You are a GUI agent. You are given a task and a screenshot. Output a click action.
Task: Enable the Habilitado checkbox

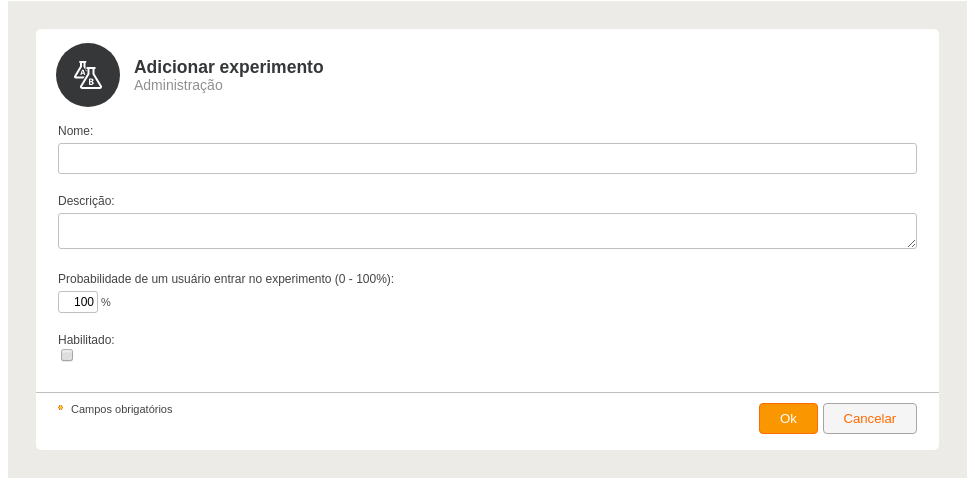[67, 355]
